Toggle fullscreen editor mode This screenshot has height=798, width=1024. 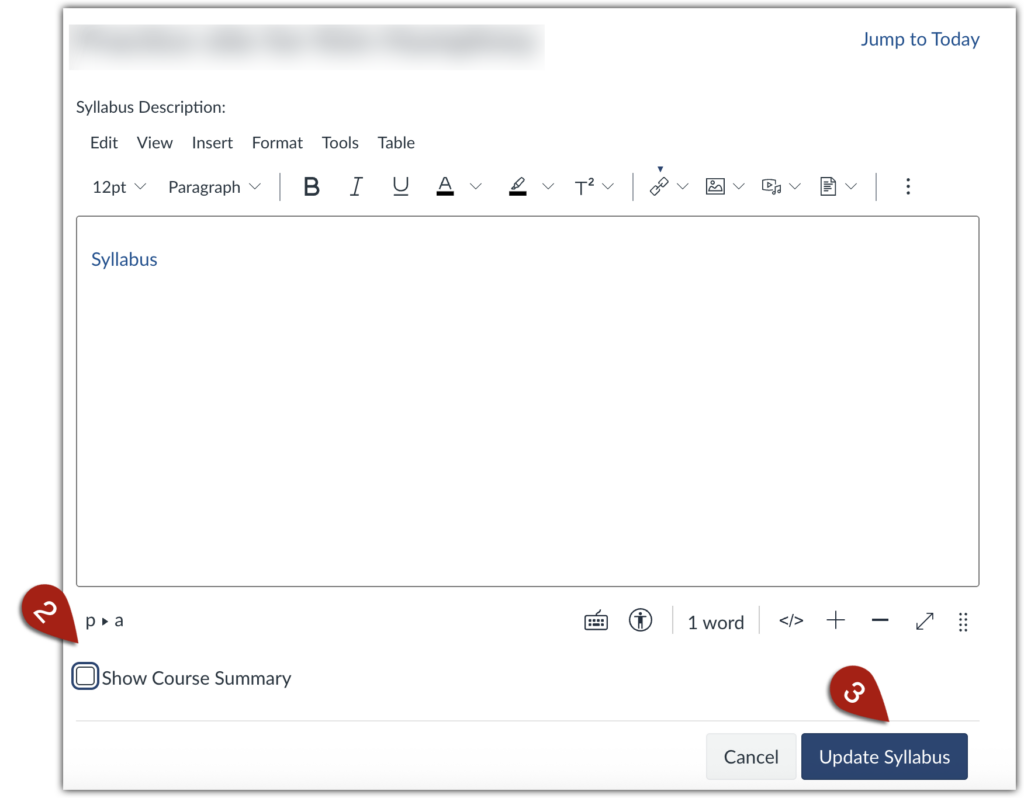click(x=925, y=621)
